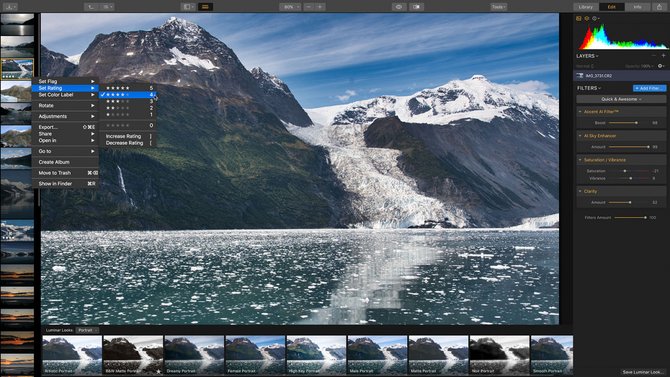Open the layer blend mode dropdown
The width and height of the screenshot is (670, 377).
tap(585, 66)
